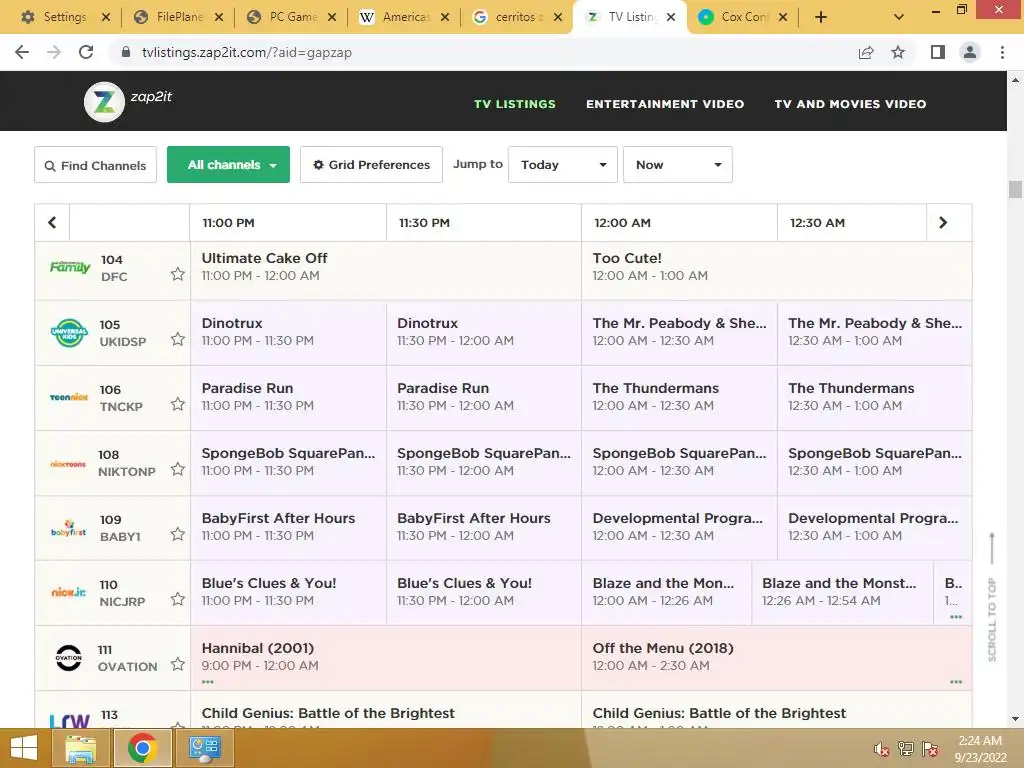Viewport: 1024px width, 768px height.
Task: Switch to FilePlanet tab
Action: tap(178, 17)
